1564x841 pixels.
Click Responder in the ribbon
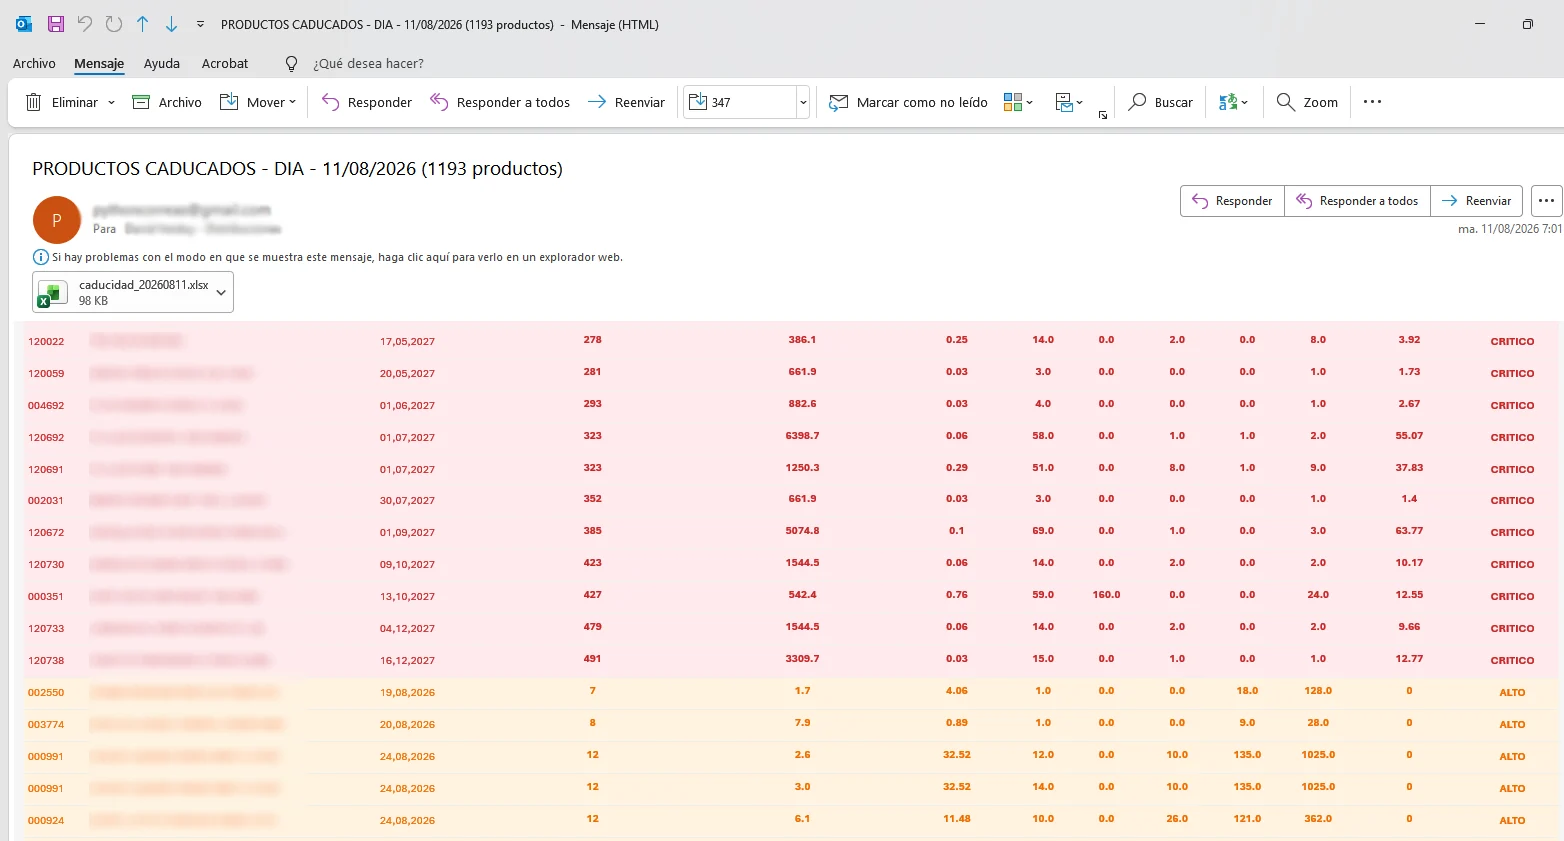click(367, 102)
